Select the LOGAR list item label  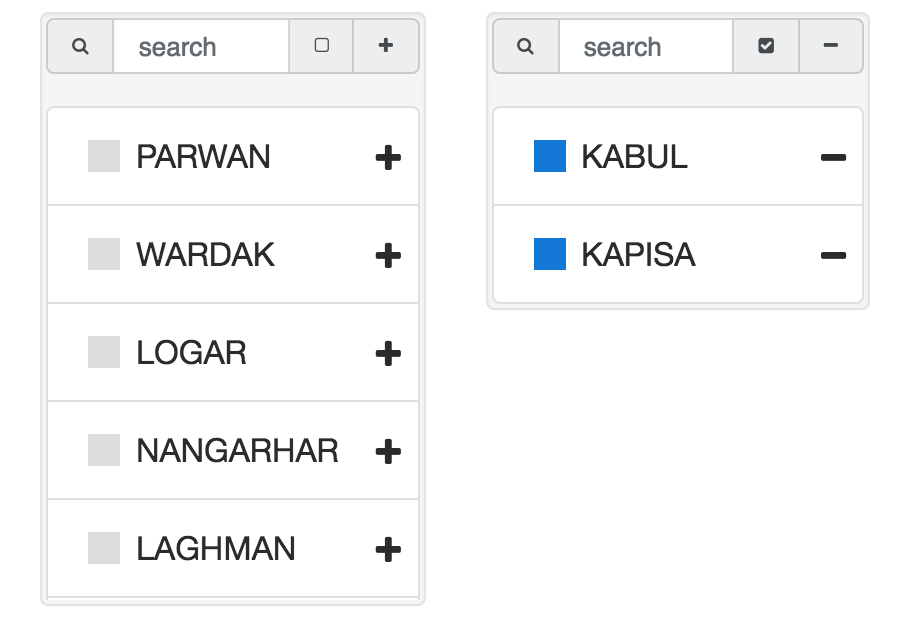192,354
